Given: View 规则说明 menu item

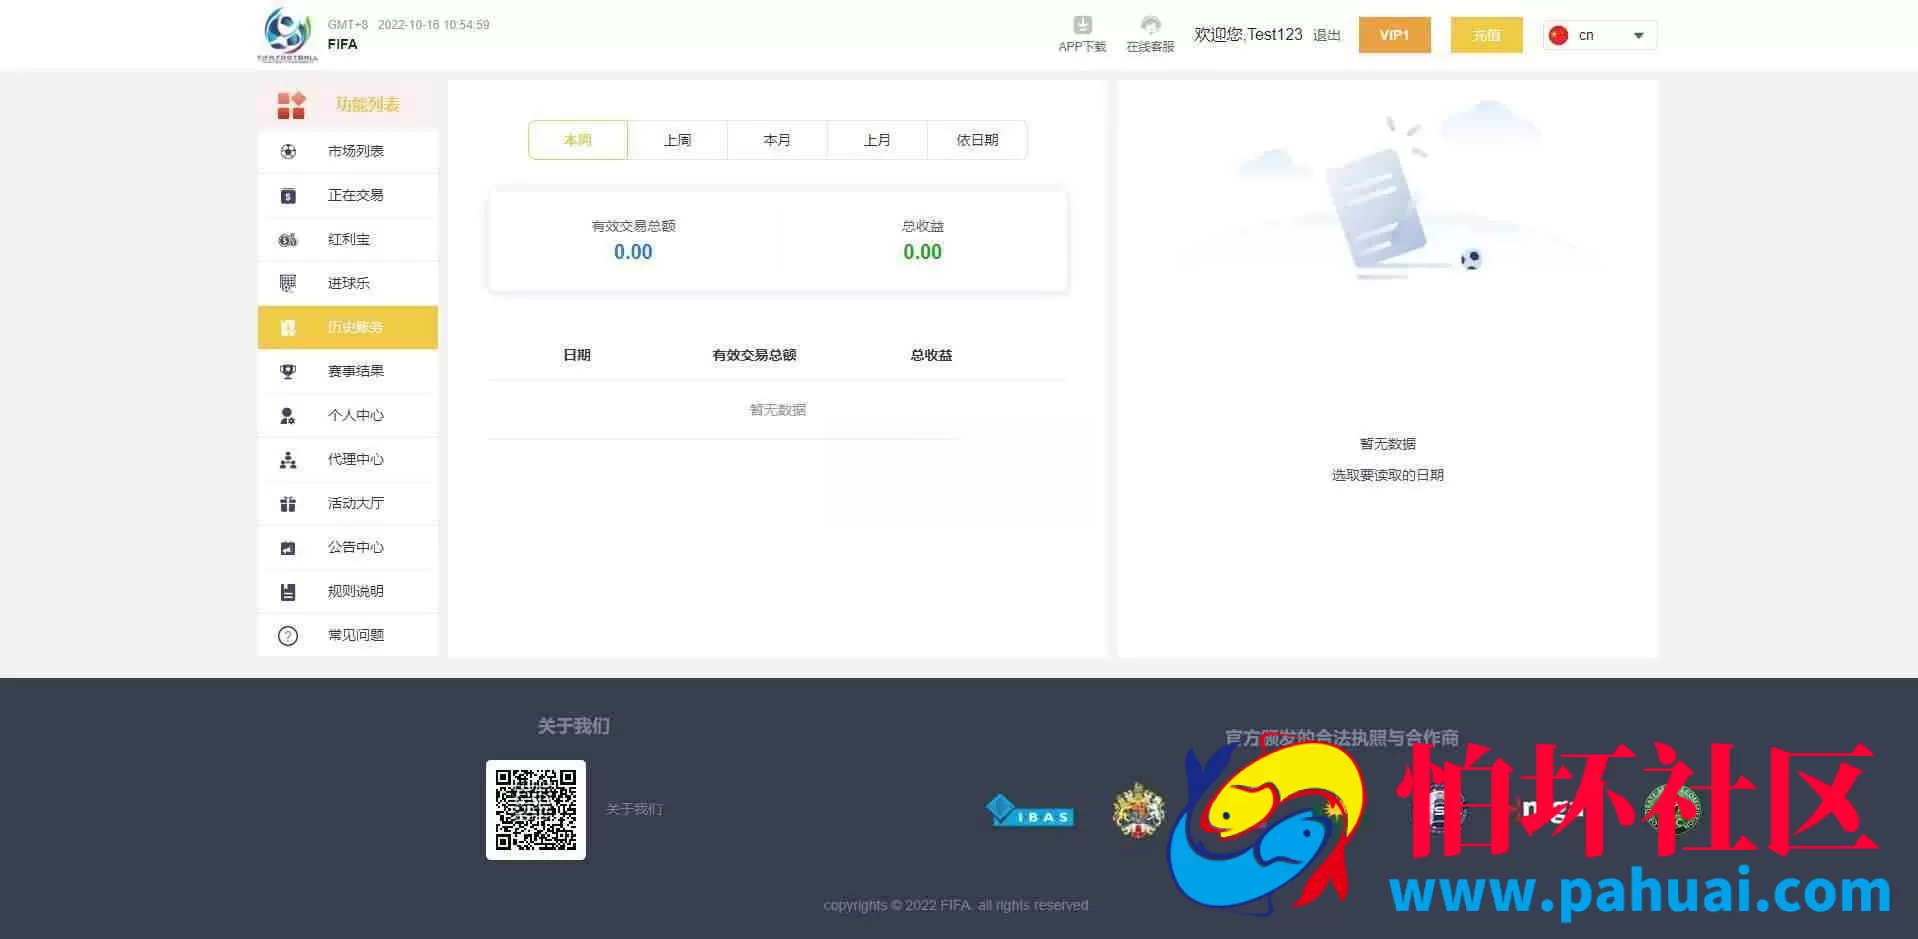Looking at the screenshot, I should coord(348,591).
